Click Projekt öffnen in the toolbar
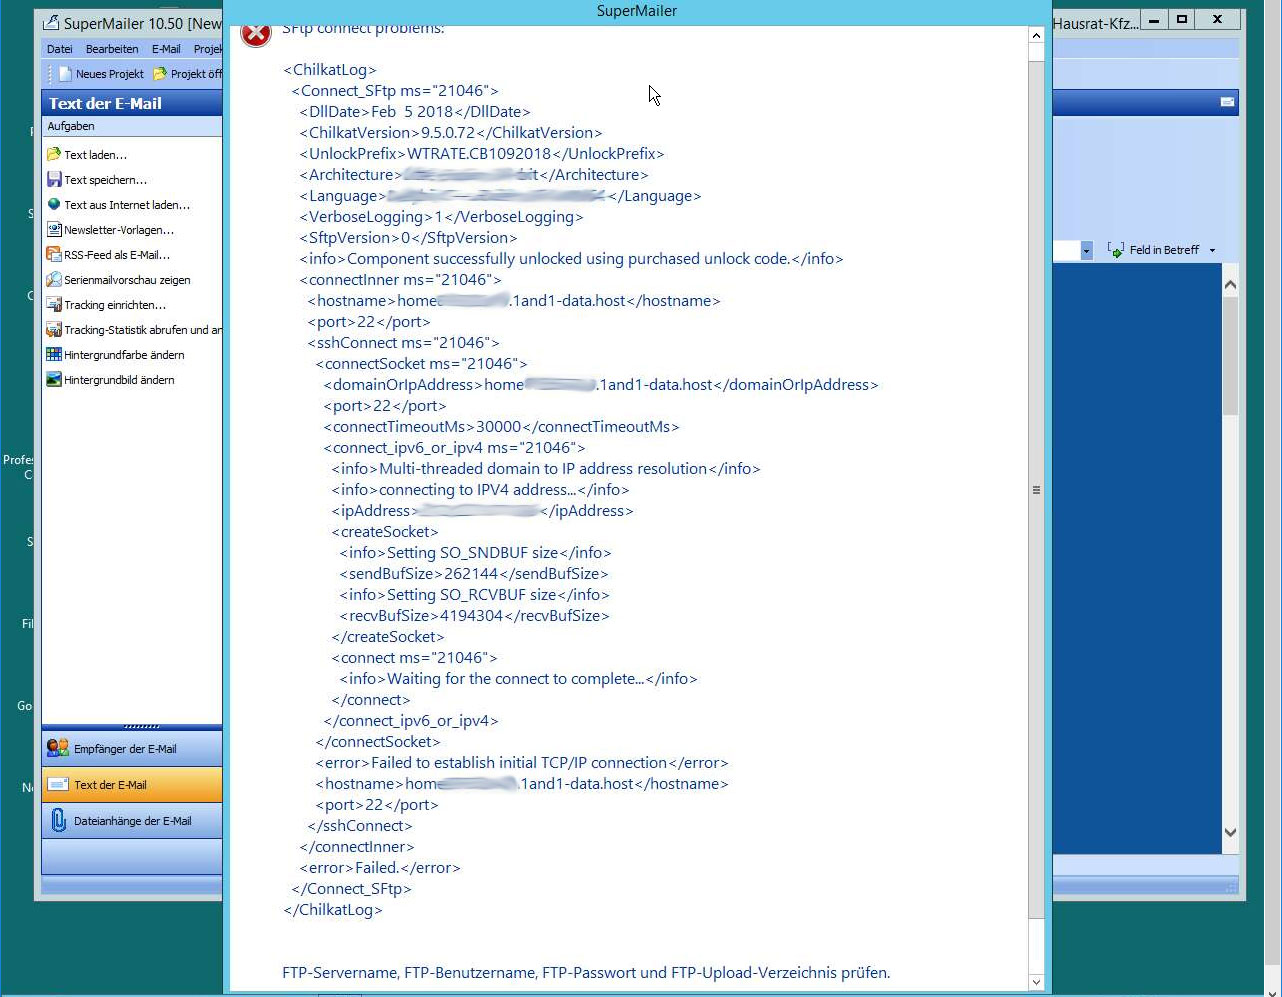Screen dimensions: 1282x997 click(x=188, y=74)
